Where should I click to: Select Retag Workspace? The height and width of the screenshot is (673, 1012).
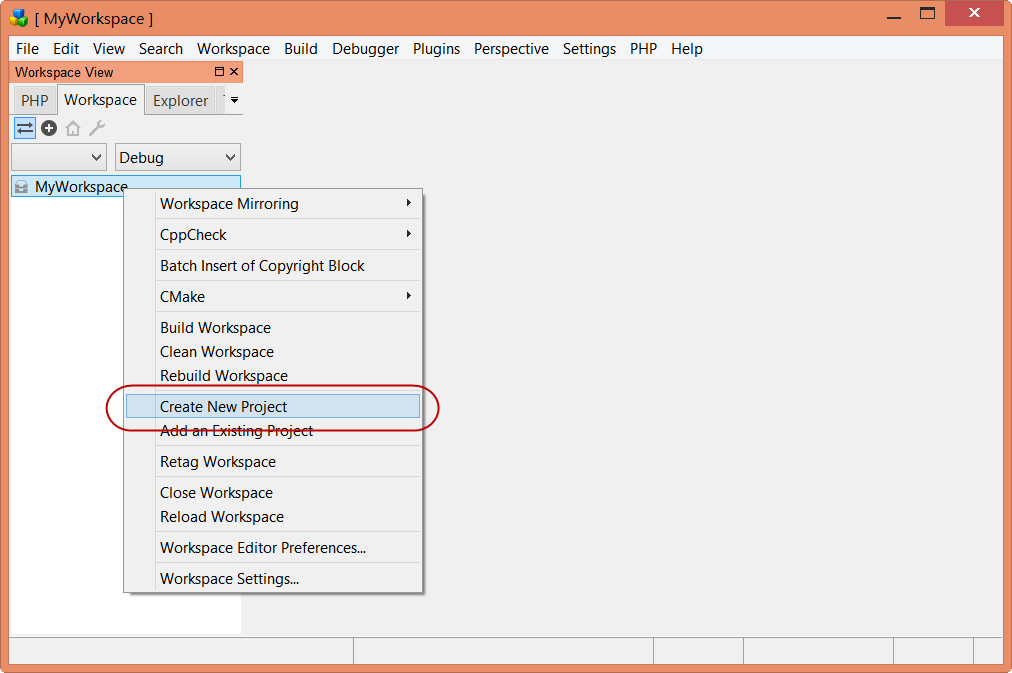tap(274, 462)
